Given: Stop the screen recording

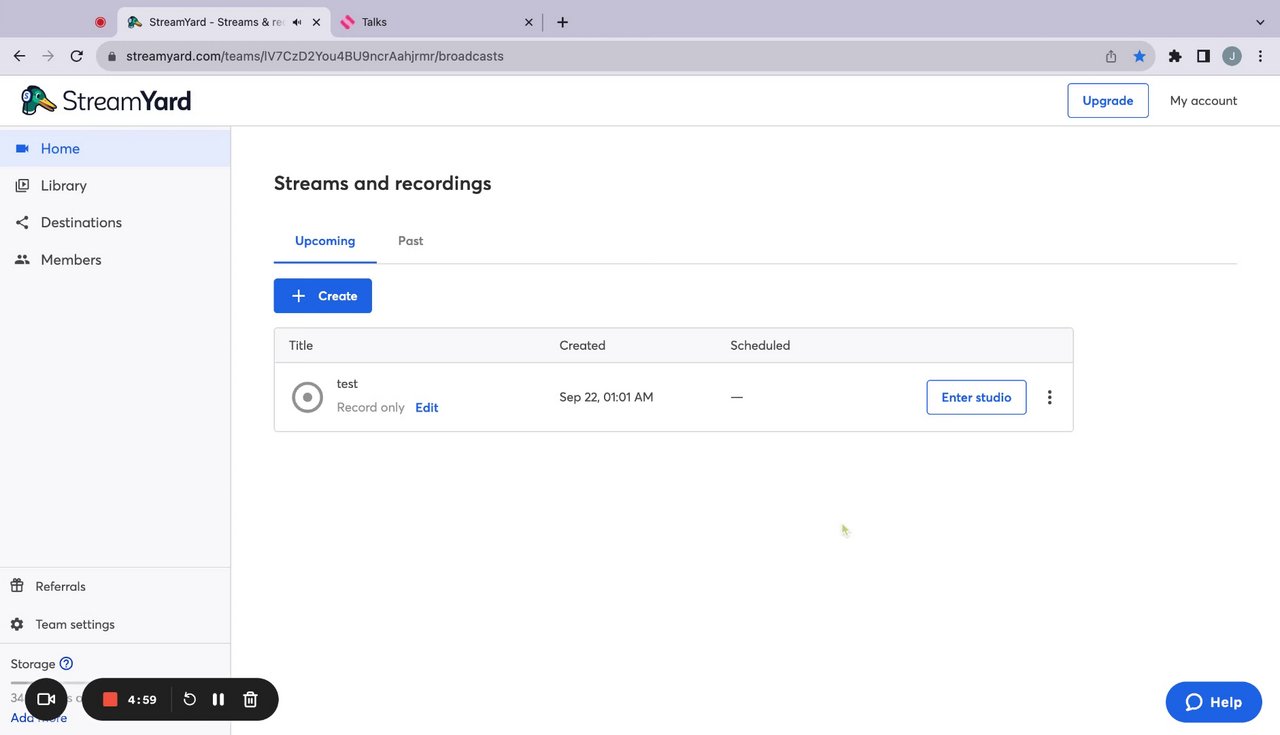Looking at the screenshot, I should 110,699.
